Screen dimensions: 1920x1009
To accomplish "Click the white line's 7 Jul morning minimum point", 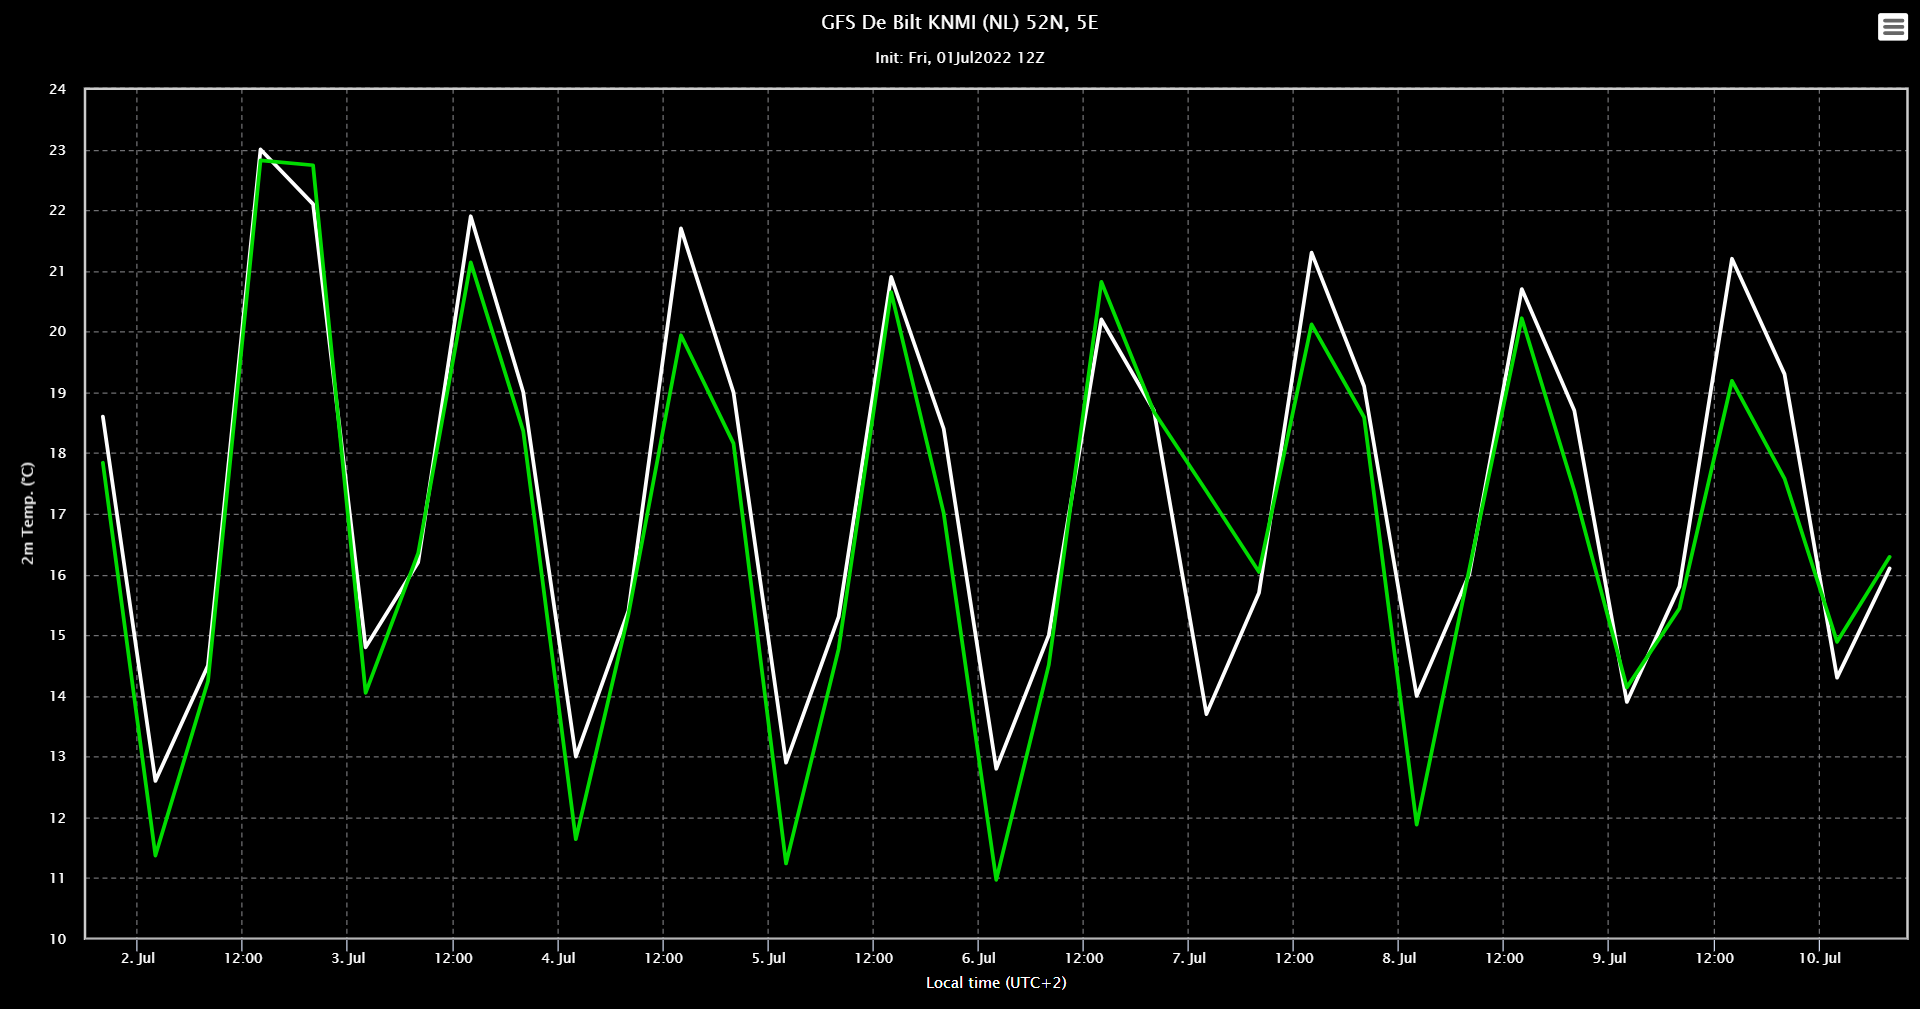I will click(x=1206, y=714).
